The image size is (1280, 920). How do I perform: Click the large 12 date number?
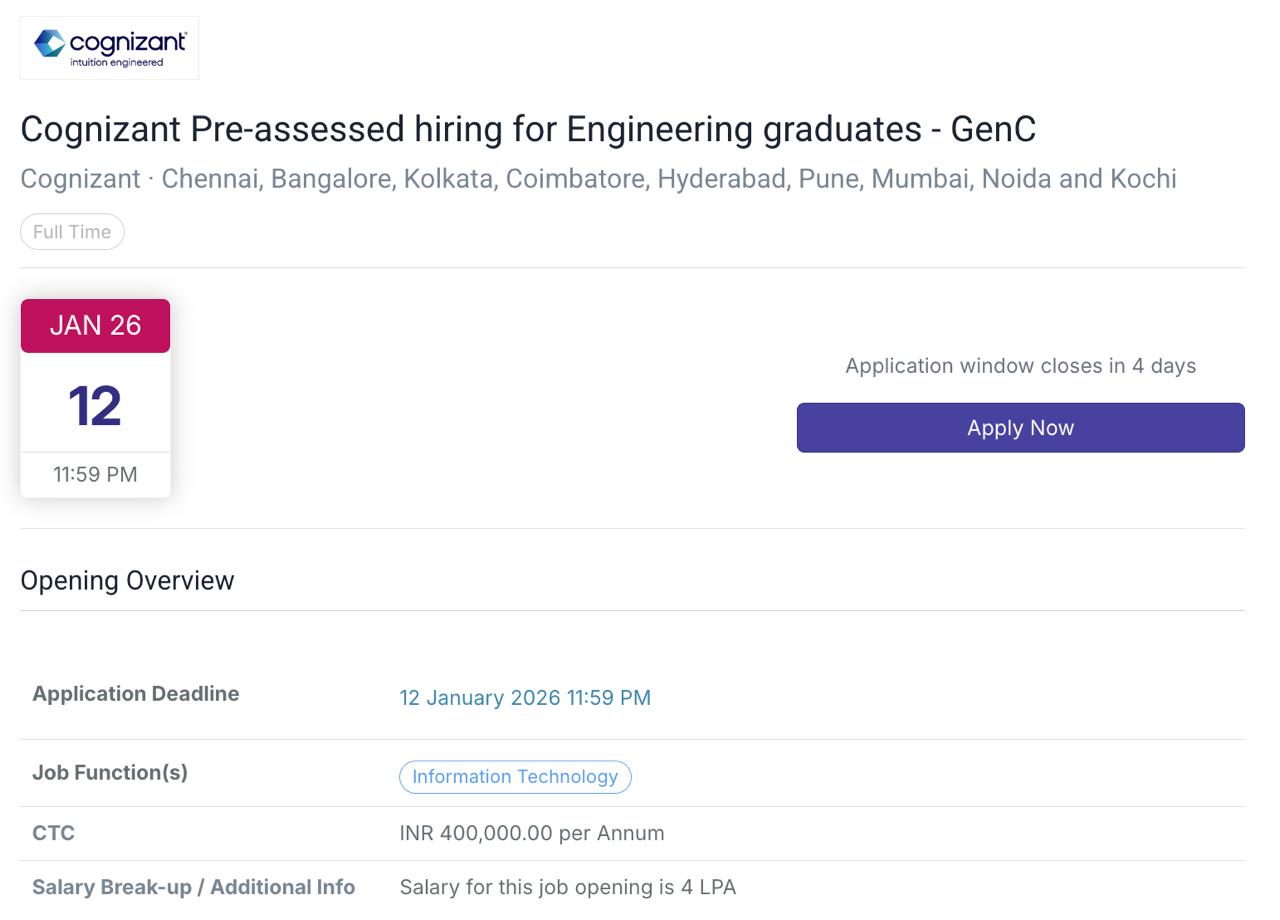[x=95, y=406]
